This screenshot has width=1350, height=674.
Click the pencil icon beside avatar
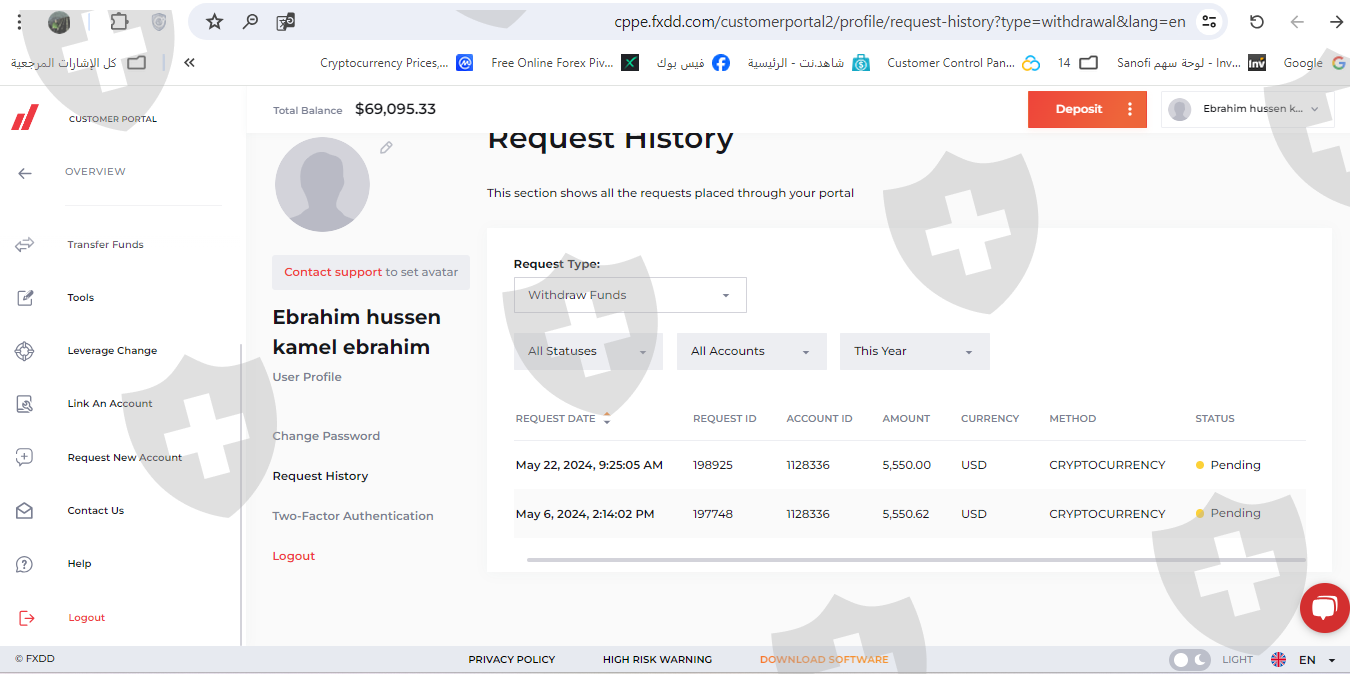coord(386,148)
